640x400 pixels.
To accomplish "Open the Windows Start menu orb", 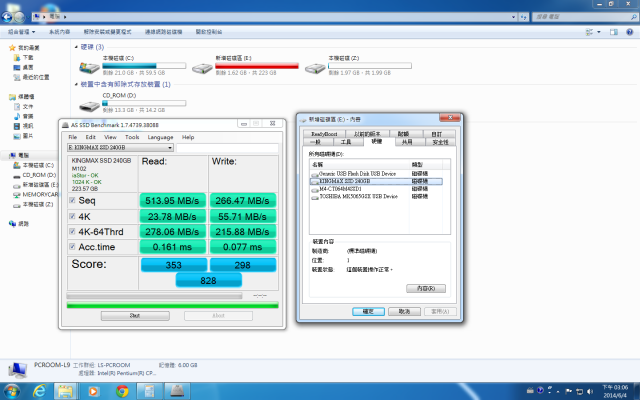I will tap(11, 391).
